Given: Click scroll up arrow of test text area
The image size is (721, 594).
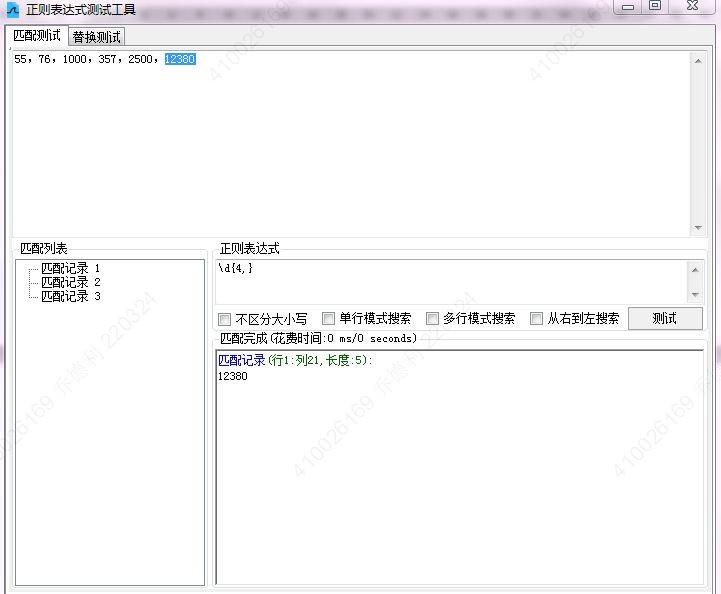Looking at the screenshot, I should click(x=698, y=61).
